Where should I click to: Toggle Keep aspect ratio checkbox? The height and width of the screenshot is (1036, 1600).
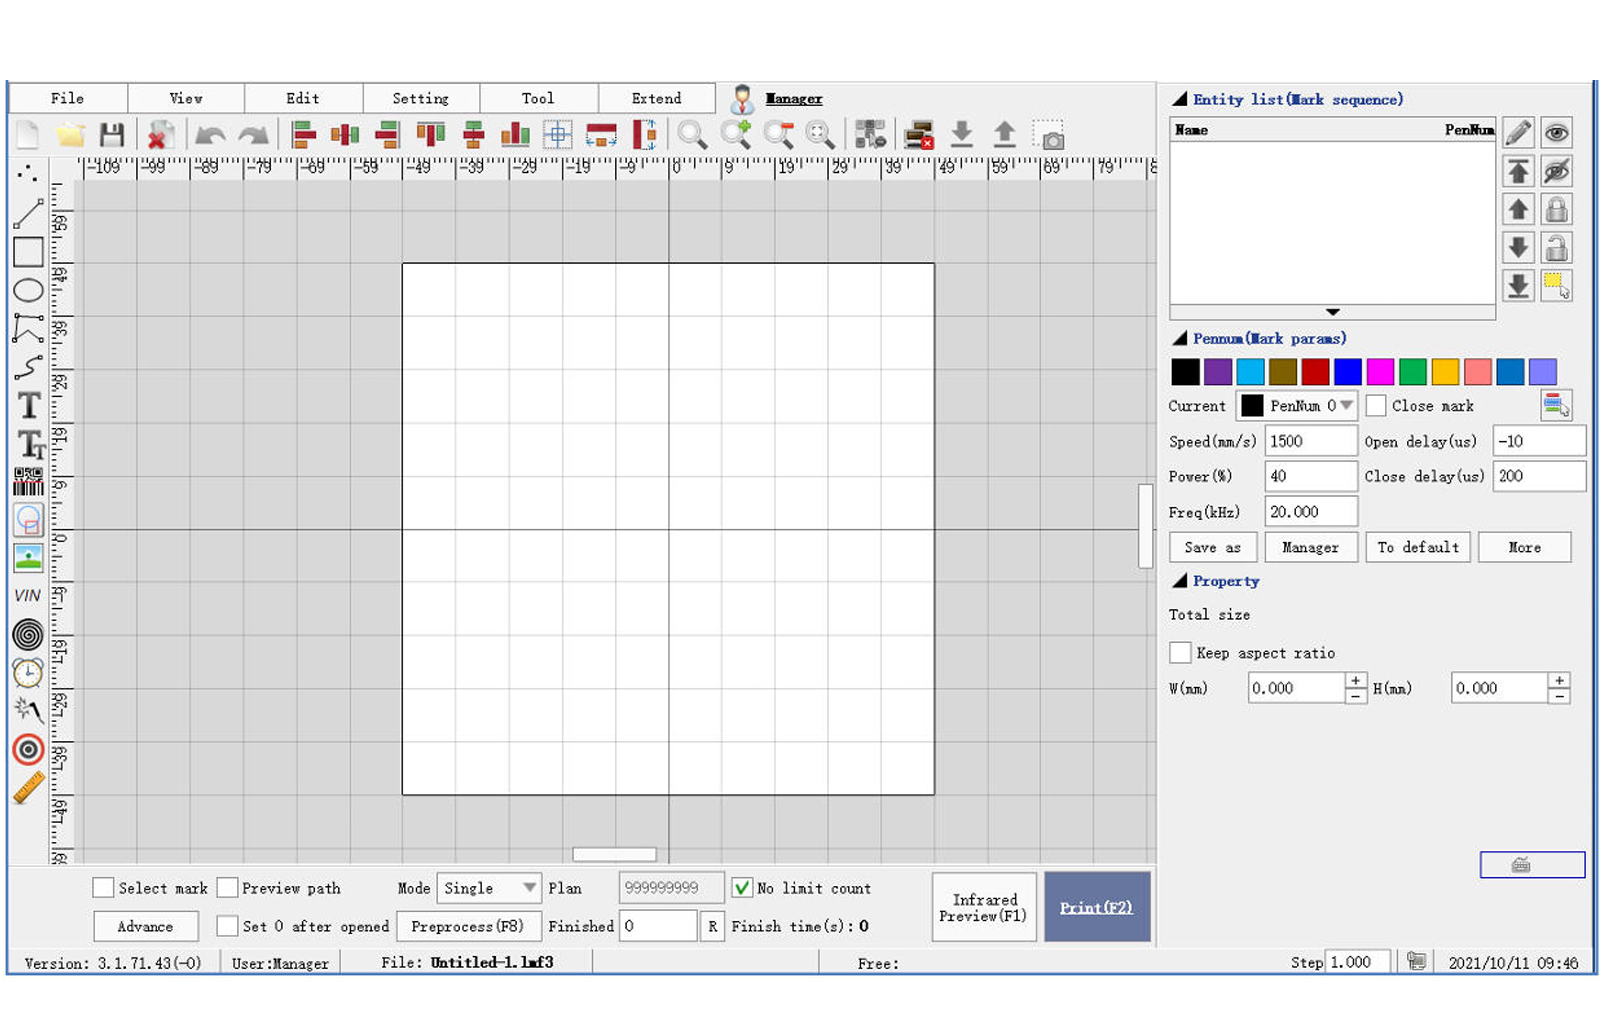[x=1180, y=653]
